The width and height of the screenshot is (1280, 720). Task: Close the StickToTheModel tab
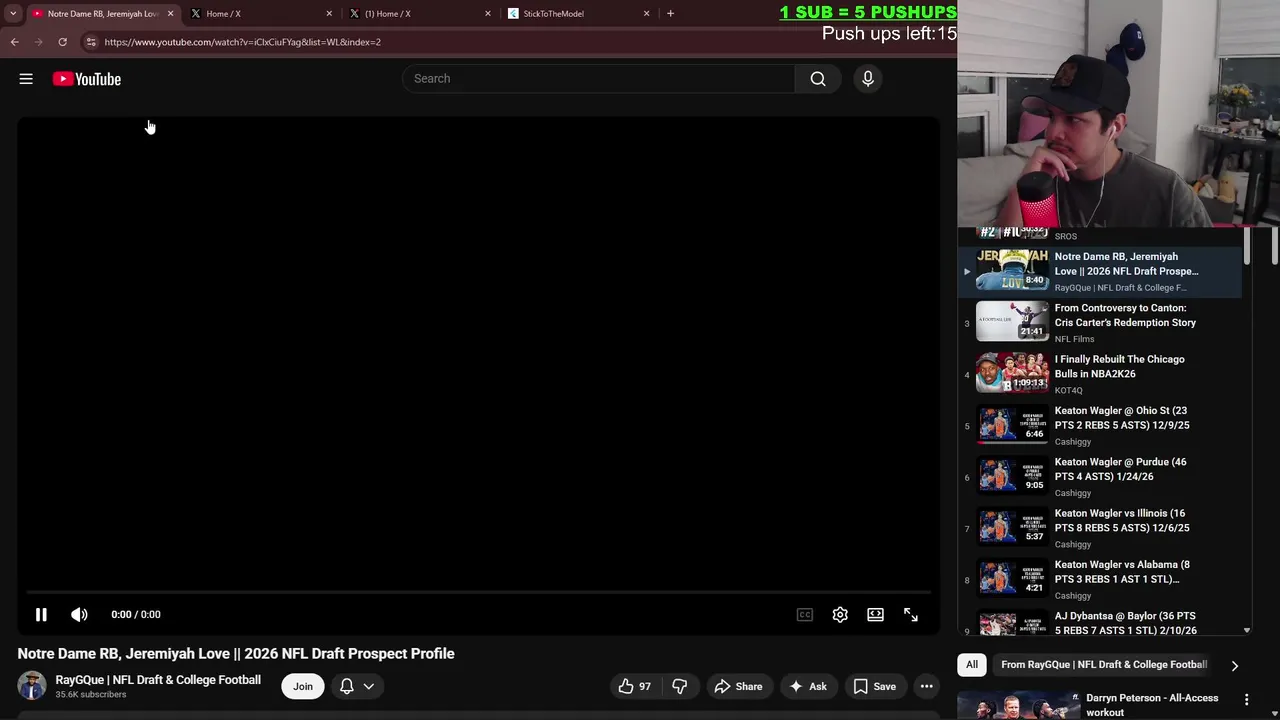click(646, 14)
